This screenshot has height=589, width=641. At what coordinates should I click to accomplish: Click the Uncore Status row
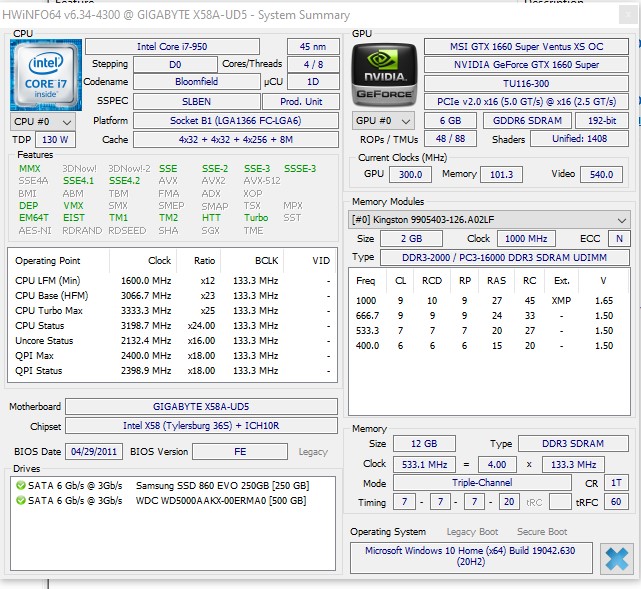click(170, 340)
